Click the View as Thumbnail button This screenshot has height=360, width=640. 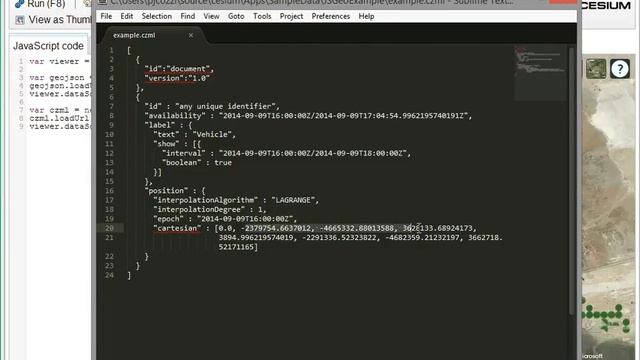click(x=53, y=20)
